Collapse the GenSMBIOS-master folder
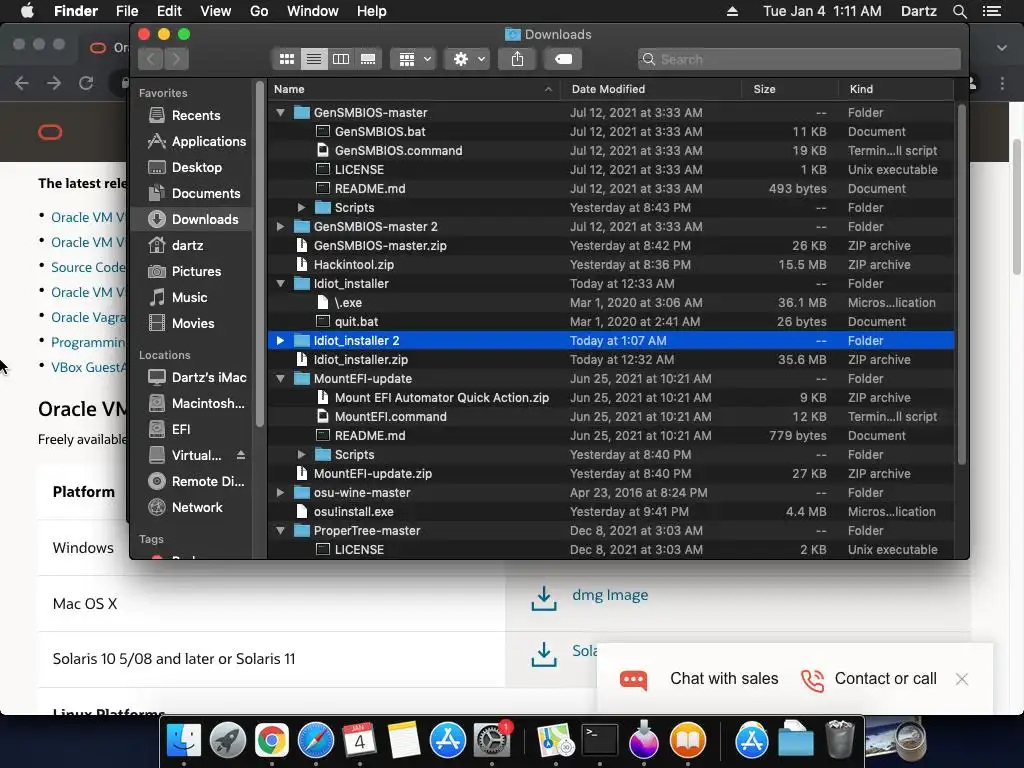 click(280, 112)
